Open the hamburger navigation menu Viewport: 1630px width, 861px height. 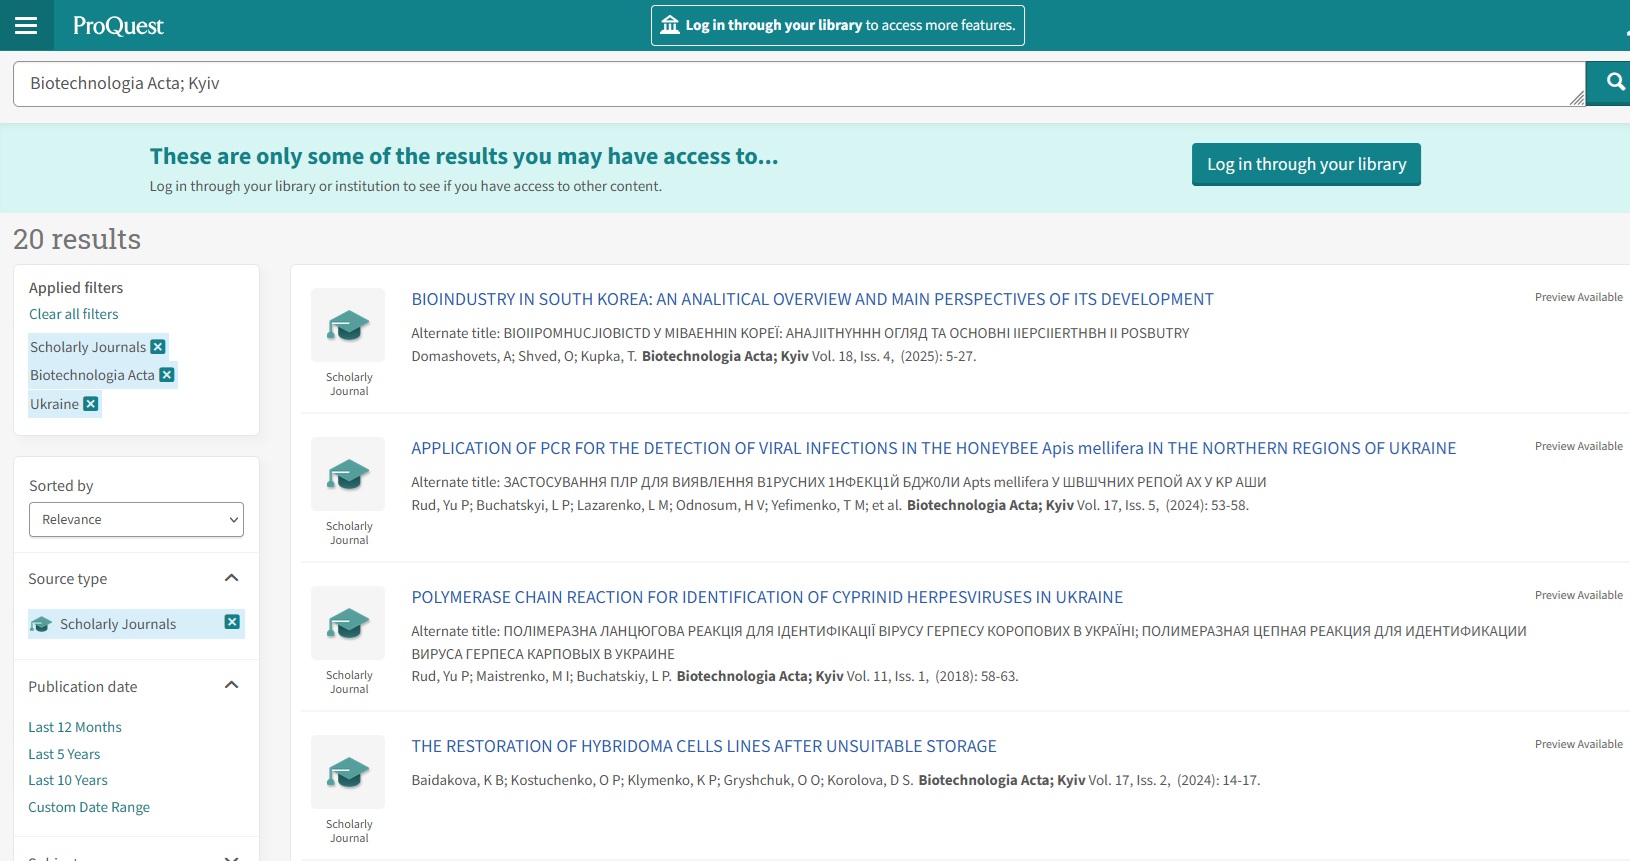(26, 25)
